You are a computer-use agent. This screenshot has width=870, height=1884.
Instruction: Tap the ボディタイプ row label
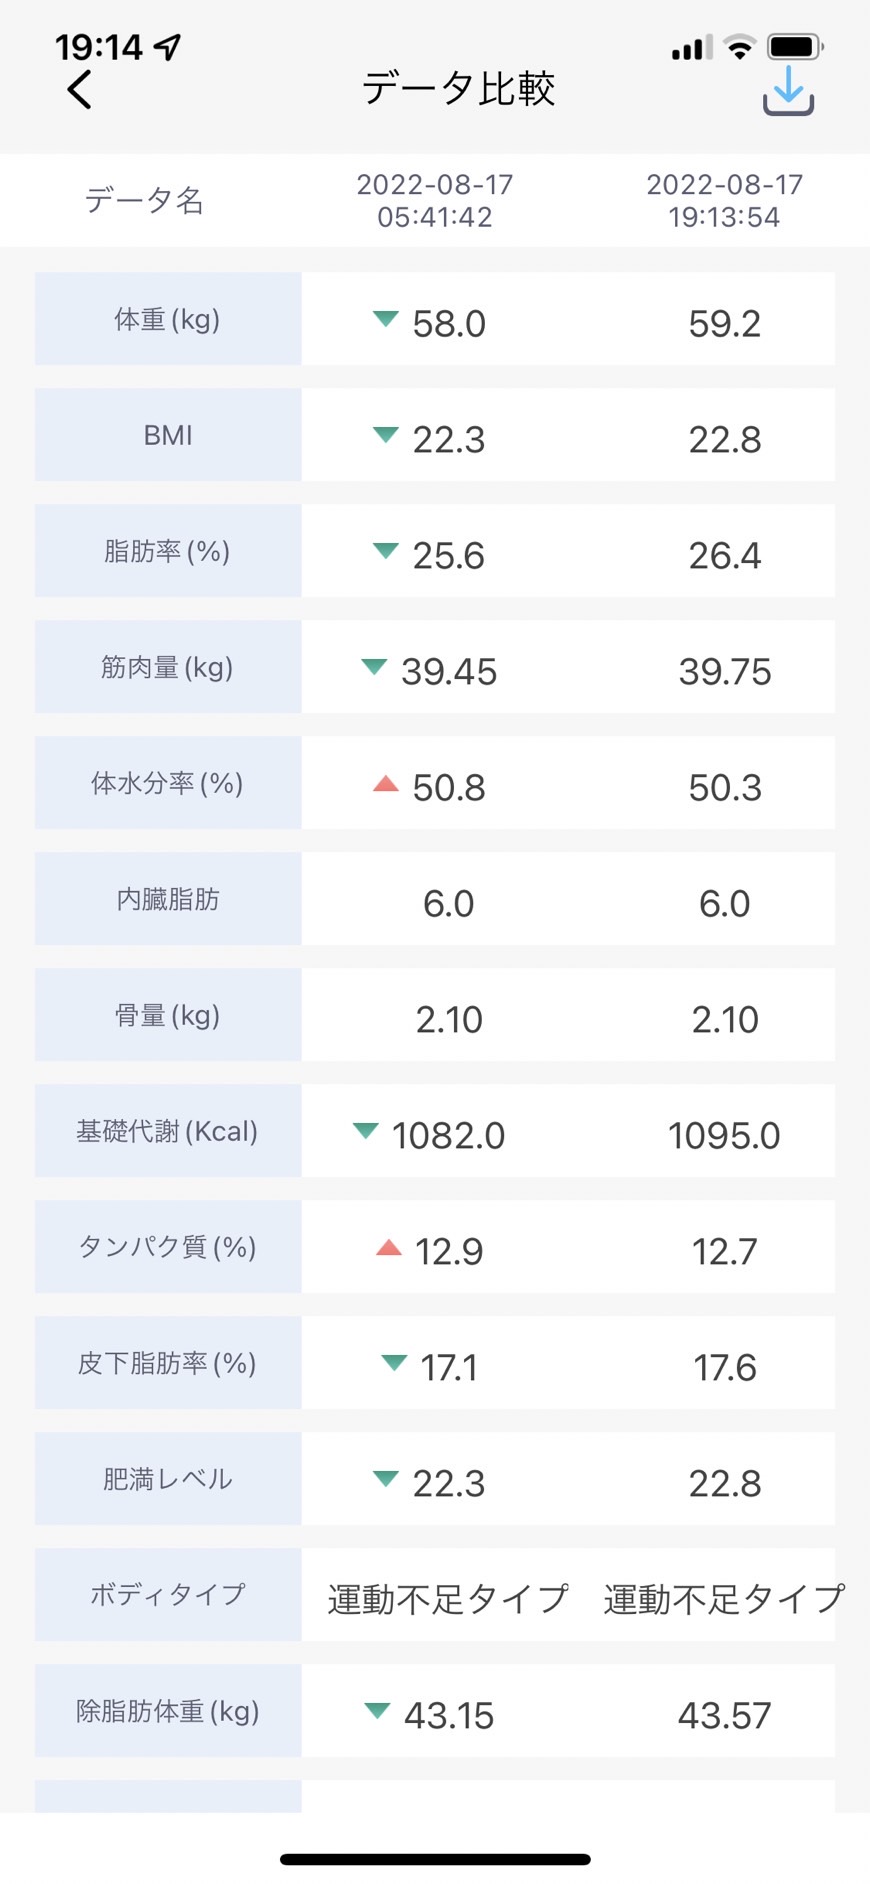click(x=167, y=1595)
